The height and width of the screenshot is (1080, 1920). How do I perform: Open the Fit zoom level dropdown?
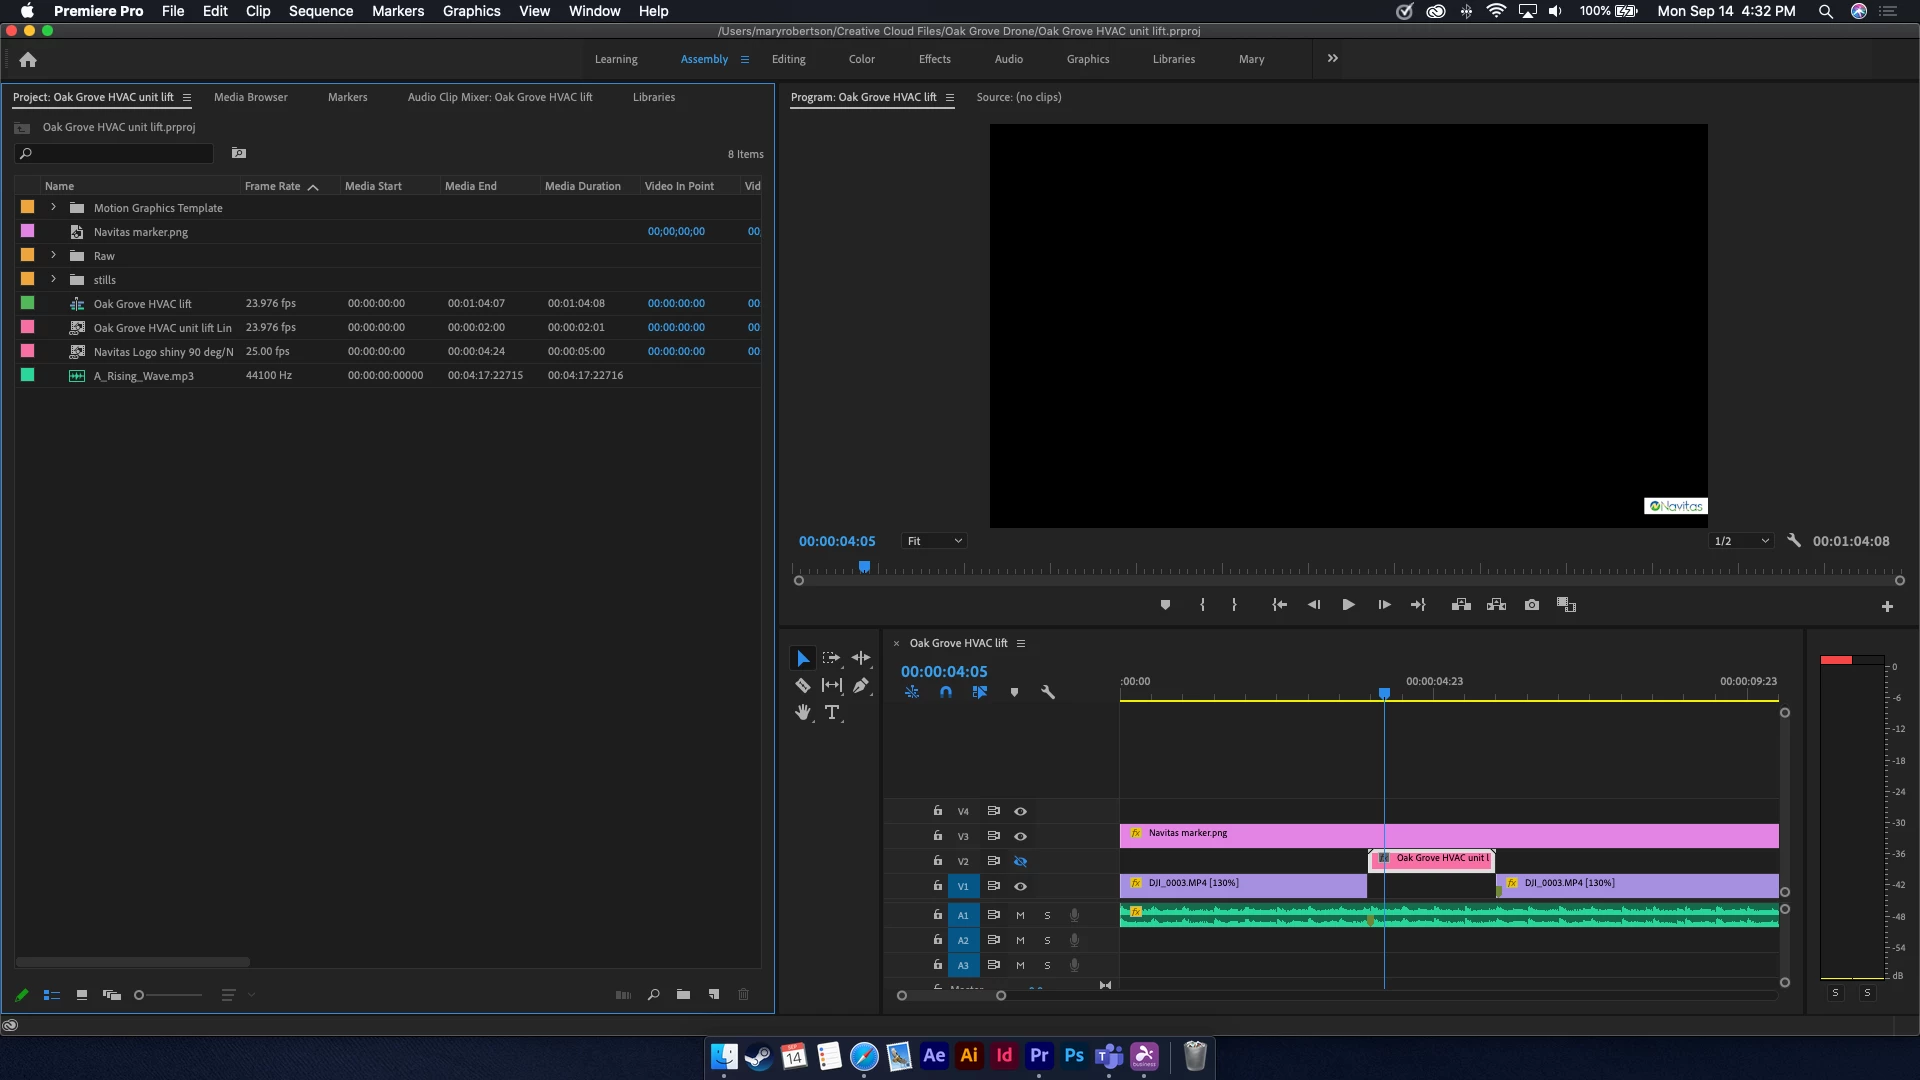click(934, 541)
